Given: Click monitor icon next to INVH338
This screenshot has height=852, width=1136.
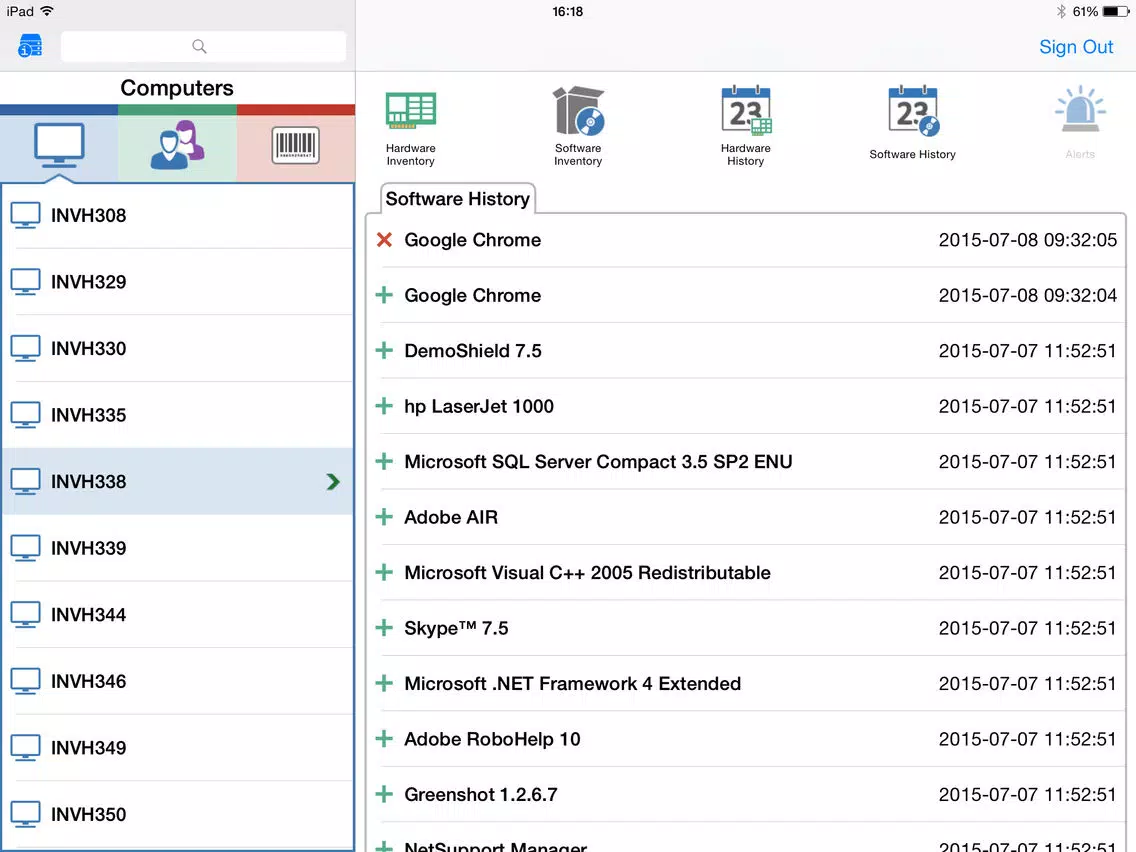Looking at the screenshot, I should point(25,482).
